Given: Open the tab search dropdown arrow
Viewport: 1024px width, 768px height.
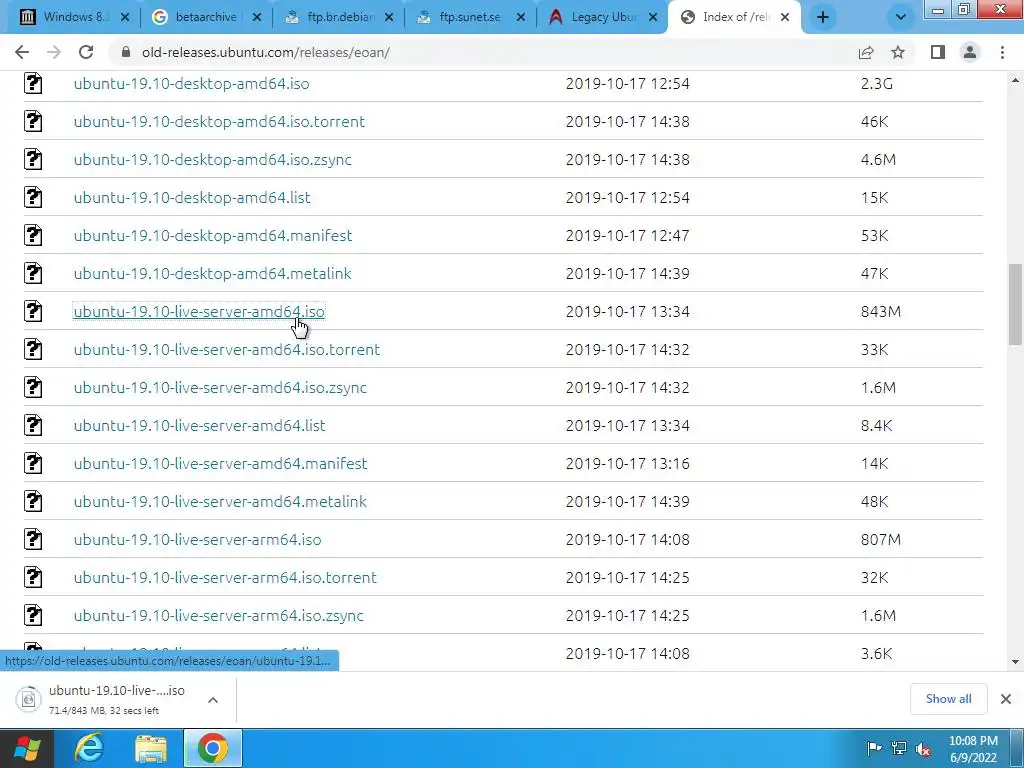Looking at the screenshot, I should pos(901,17).
